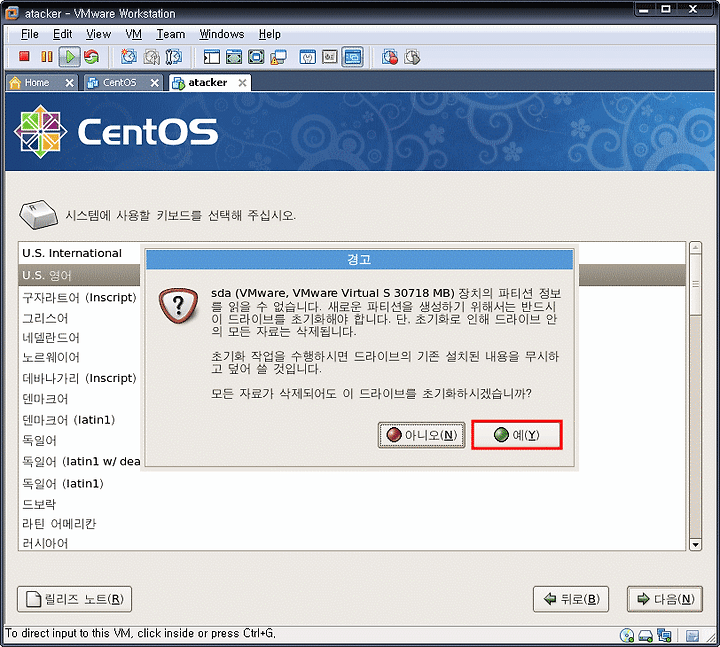Switch to the CentOS tab

pyautogui.click(x=119, y=83)
